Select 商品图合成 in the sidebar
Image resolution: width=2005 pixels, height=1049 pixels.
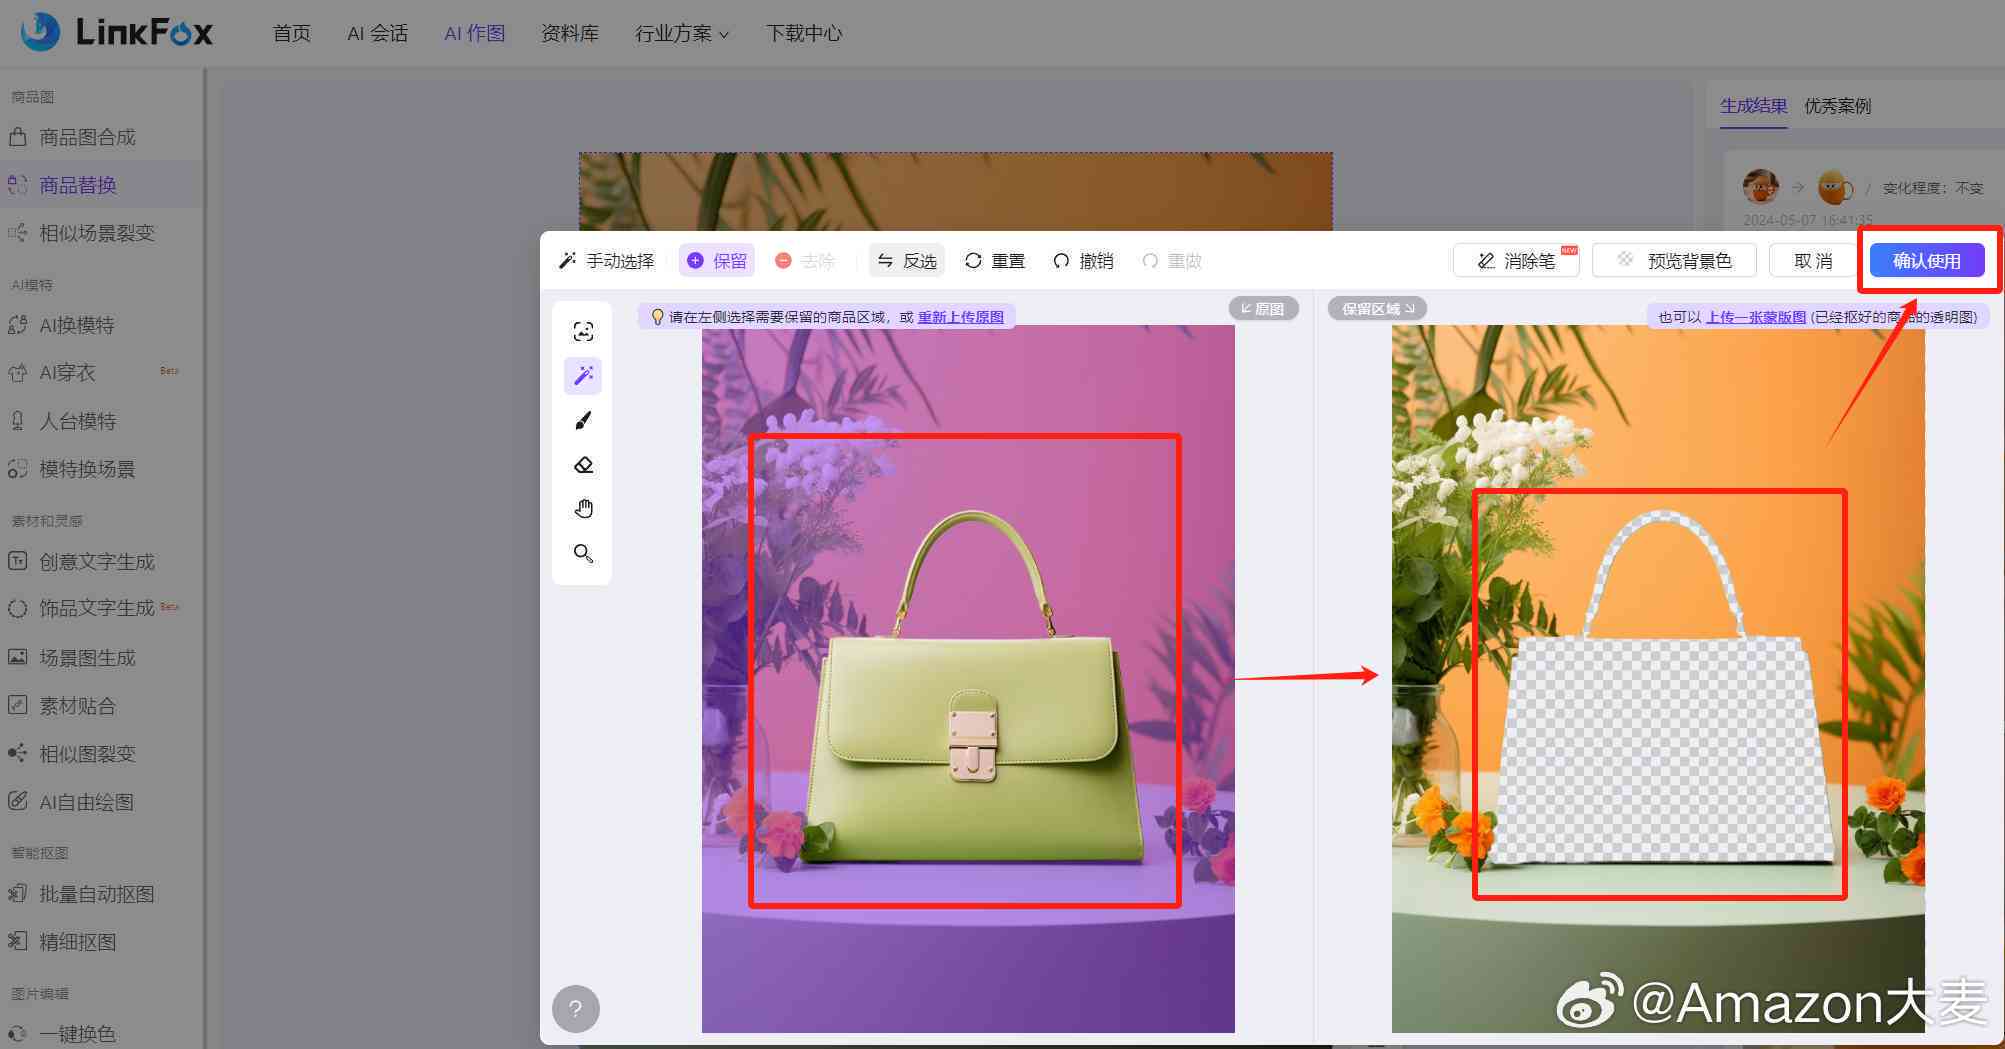click(x=100, y=137)
